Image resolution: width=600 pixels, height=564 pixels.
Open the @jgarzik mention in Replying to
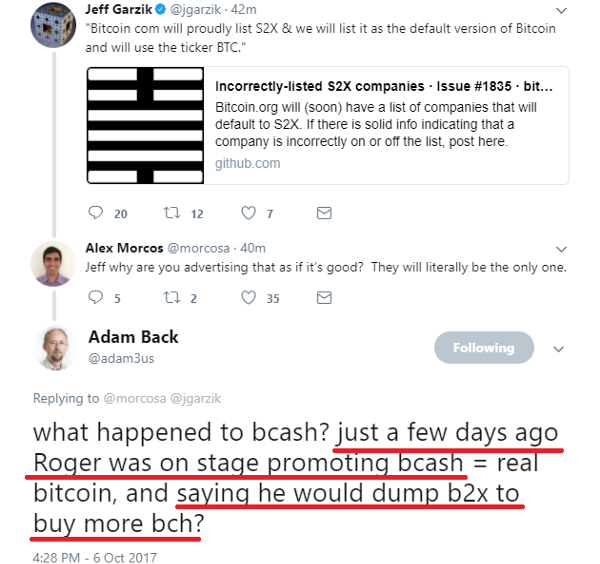[x=195, y=398]
